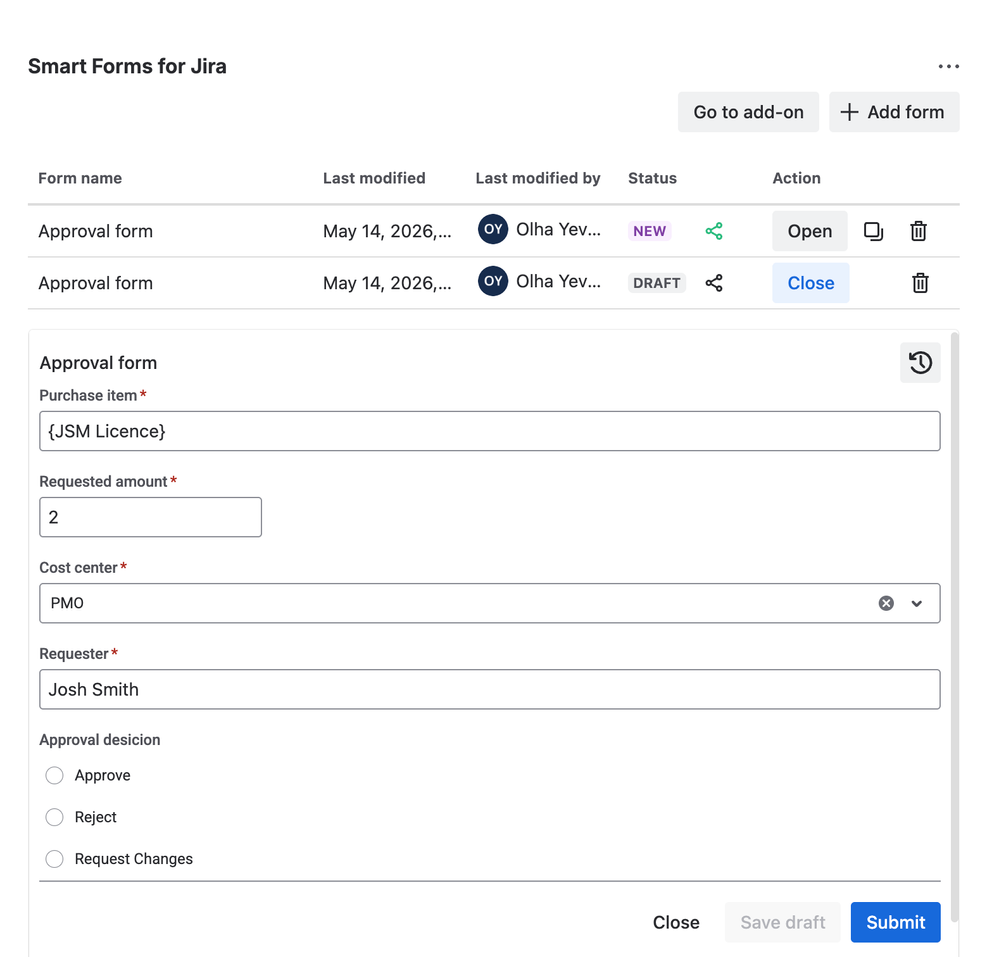Click the date in the NEW row
999x957 pixels.
[x=387, y=231]
